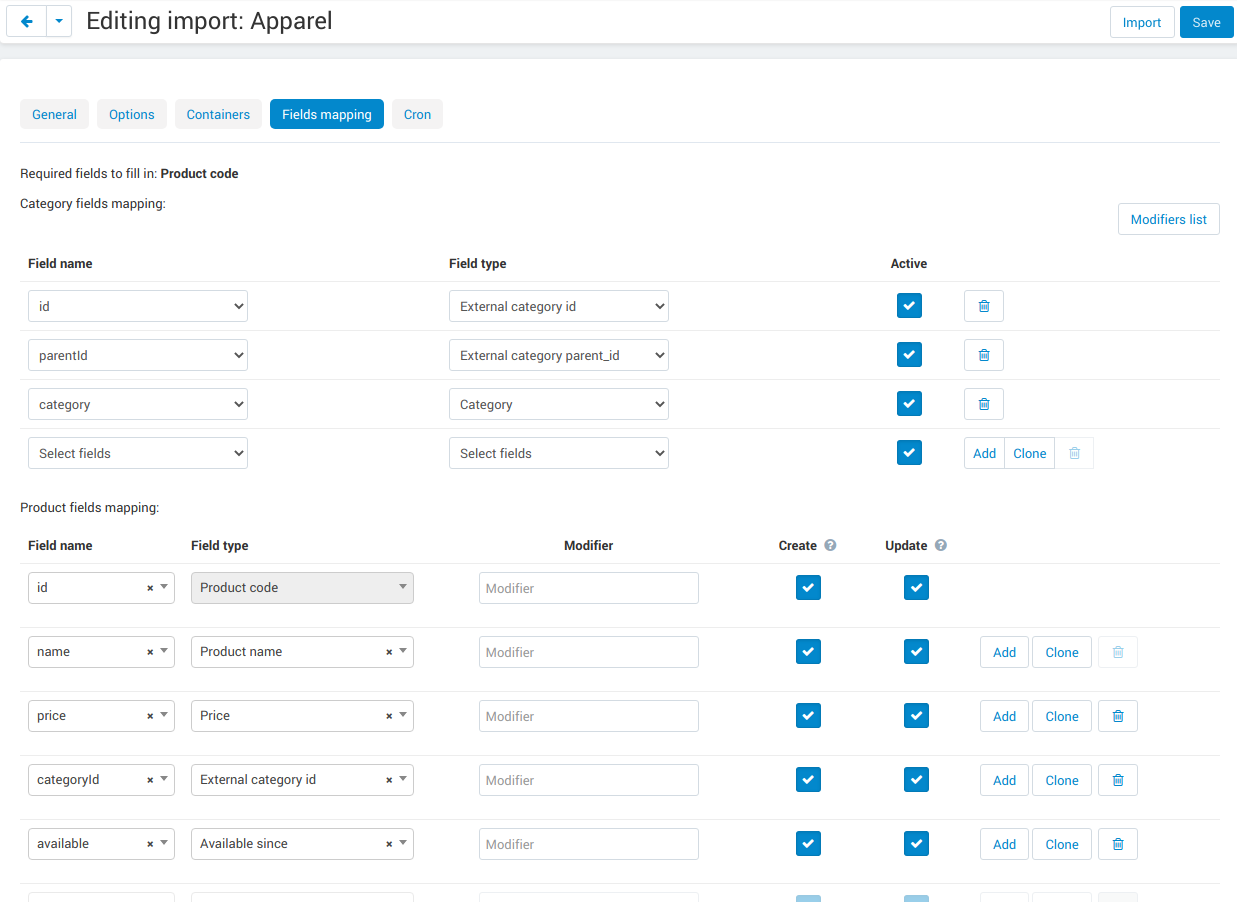Delete the parentId category mapping row

click(x=983, y=355)
